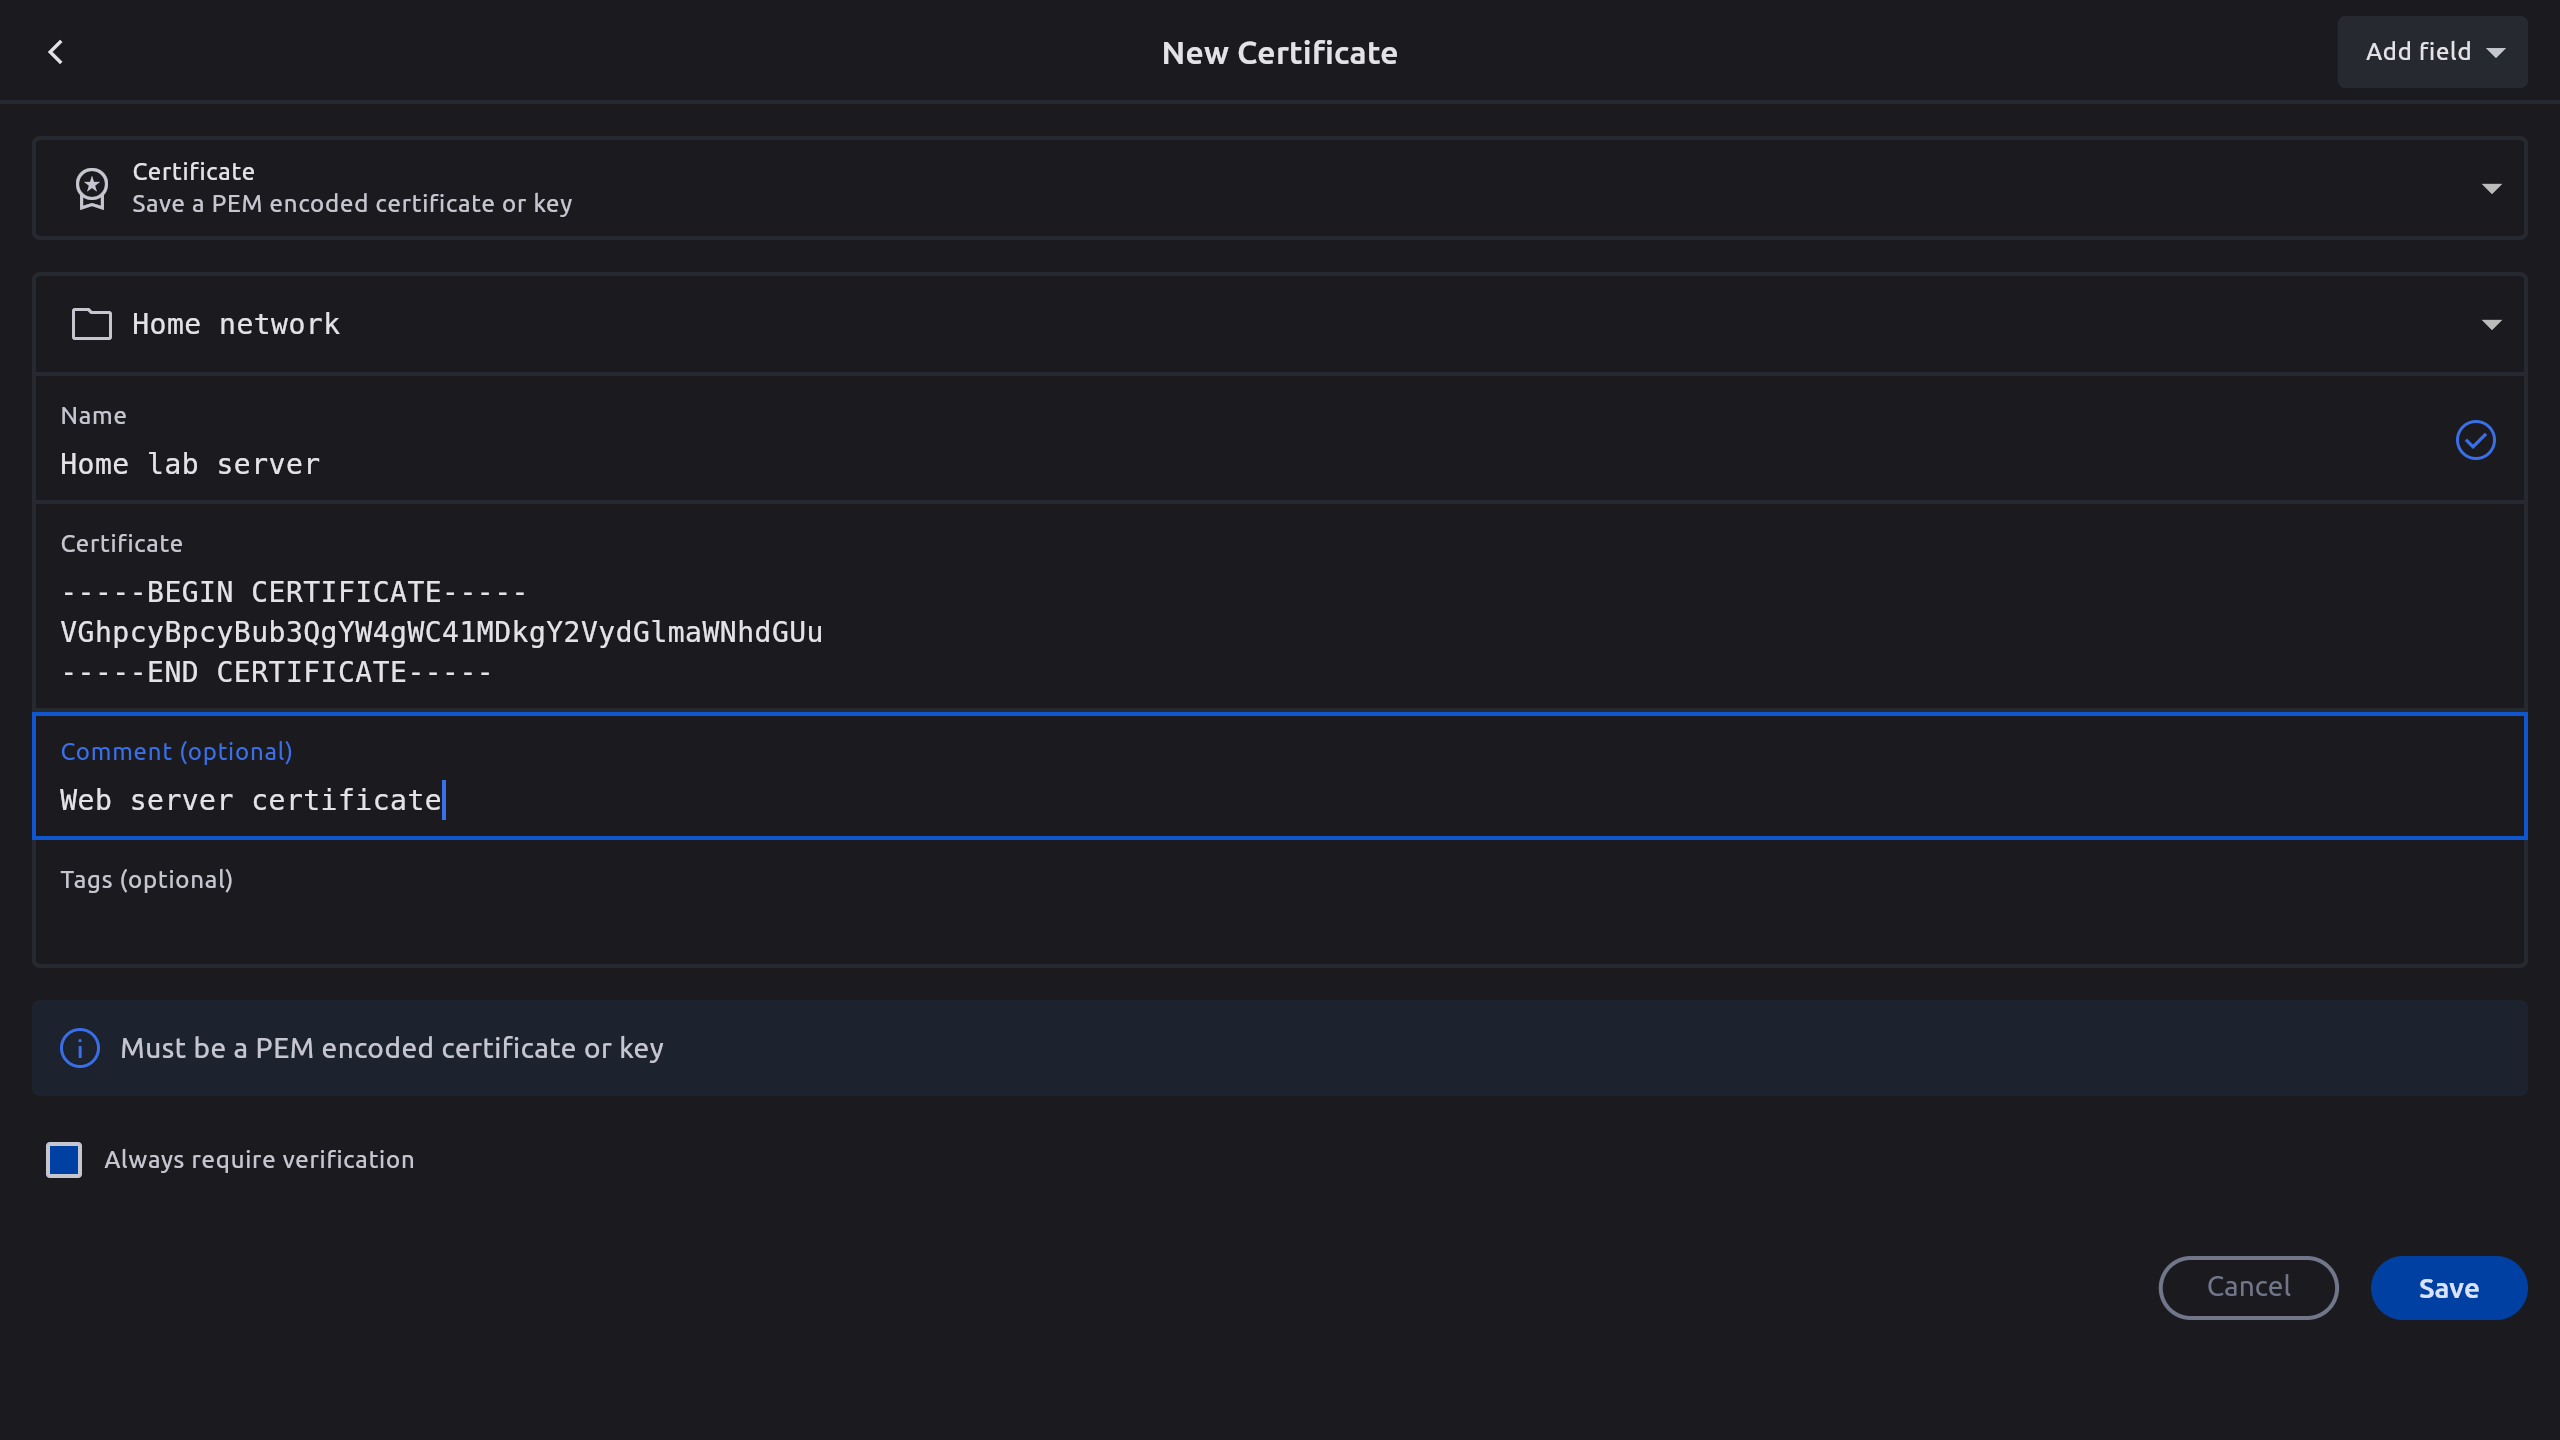2560x1440 pixels.
Task: Focus the Certificate PEM text area
Action: point(1280,632)
